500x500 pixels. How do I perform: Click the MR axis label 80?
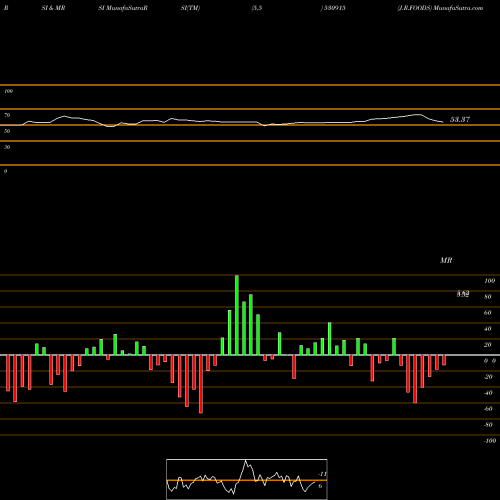pyautogui.click(x=488, y=297)
